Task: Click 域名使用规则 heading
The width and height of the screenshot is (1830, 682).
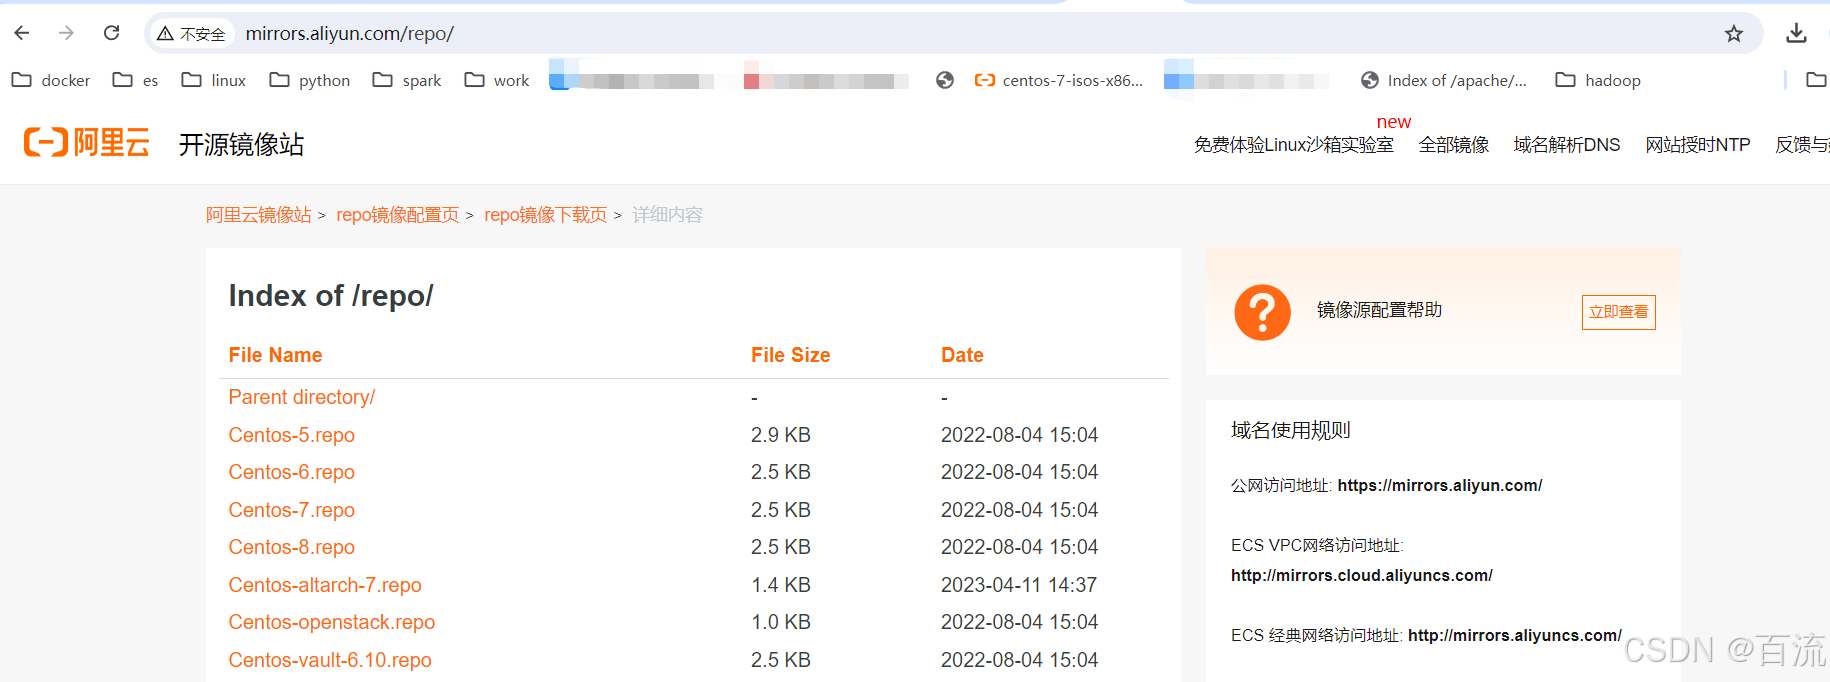Action: point(1291,430)
